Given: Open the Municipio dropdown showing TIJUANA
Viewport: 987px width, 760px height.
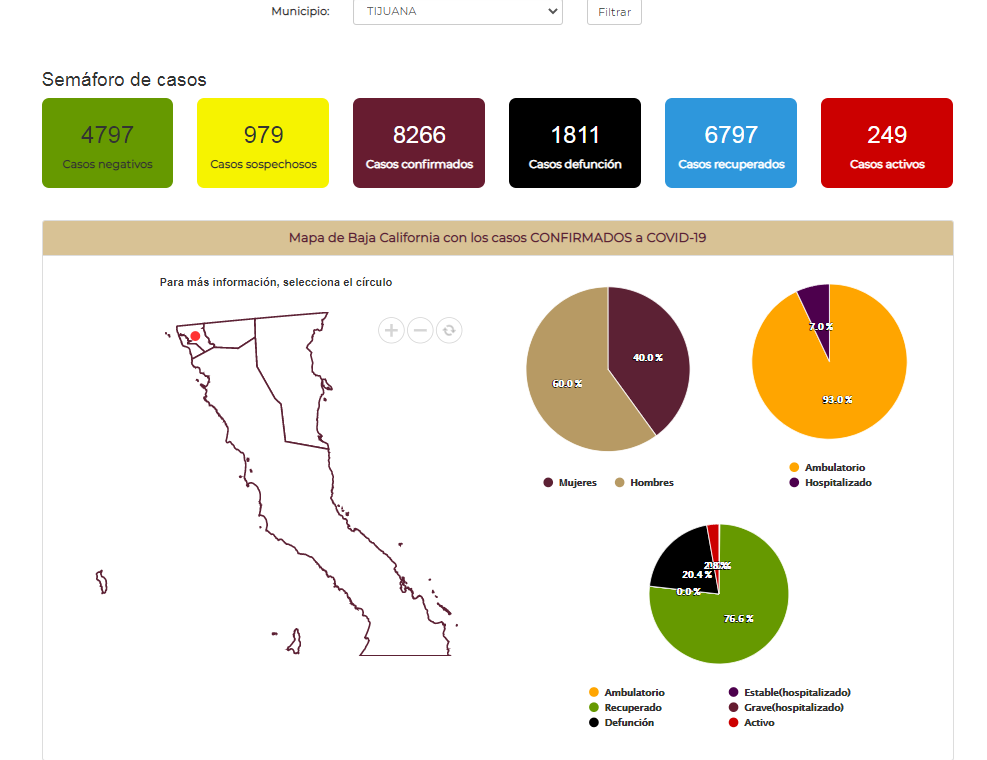Looking at the screenshot, I should coord(457,12).
